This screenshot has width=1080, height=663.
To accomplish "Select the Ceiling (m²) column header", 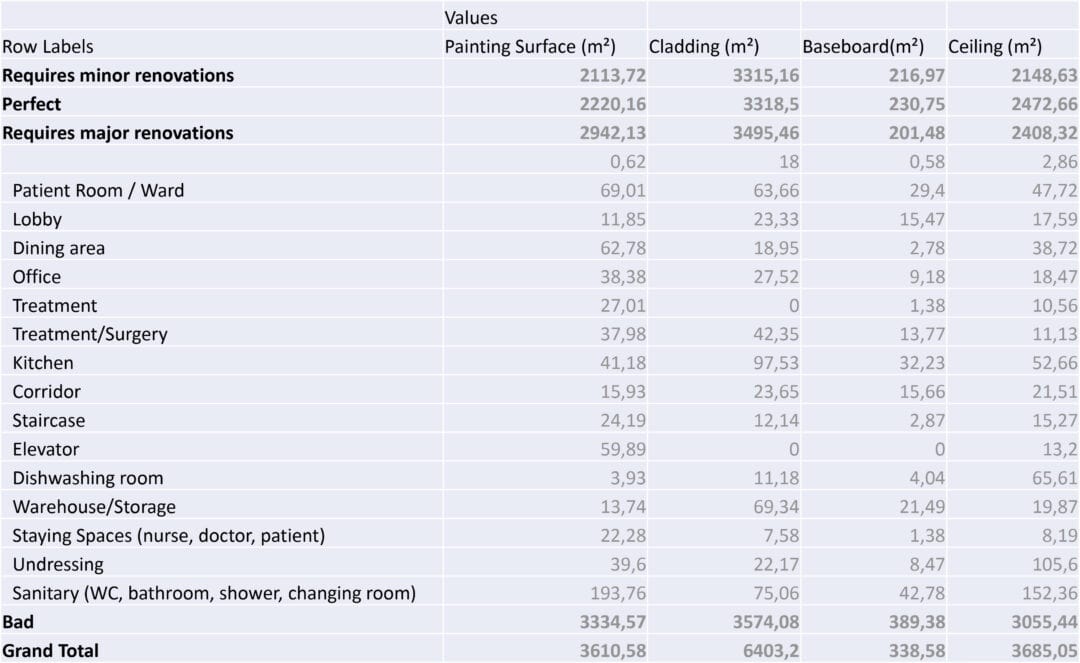I will (x=995, y=46).
